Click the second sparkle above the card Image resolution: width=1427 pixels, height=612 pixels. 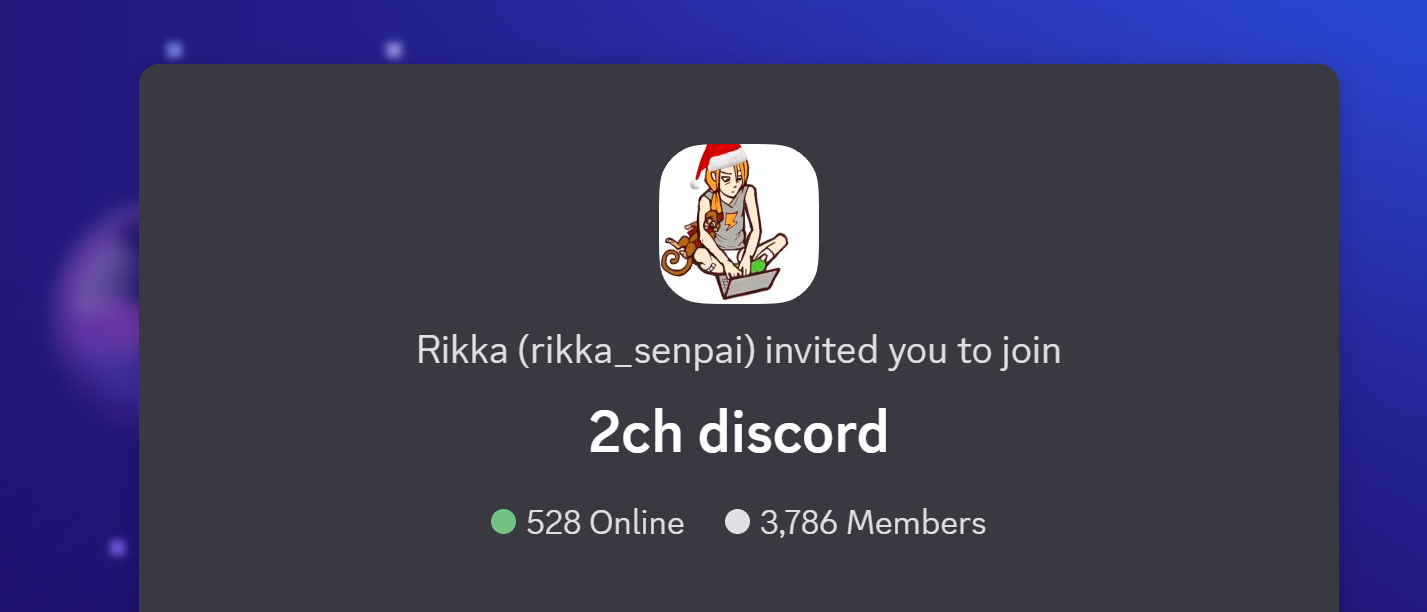394,49
